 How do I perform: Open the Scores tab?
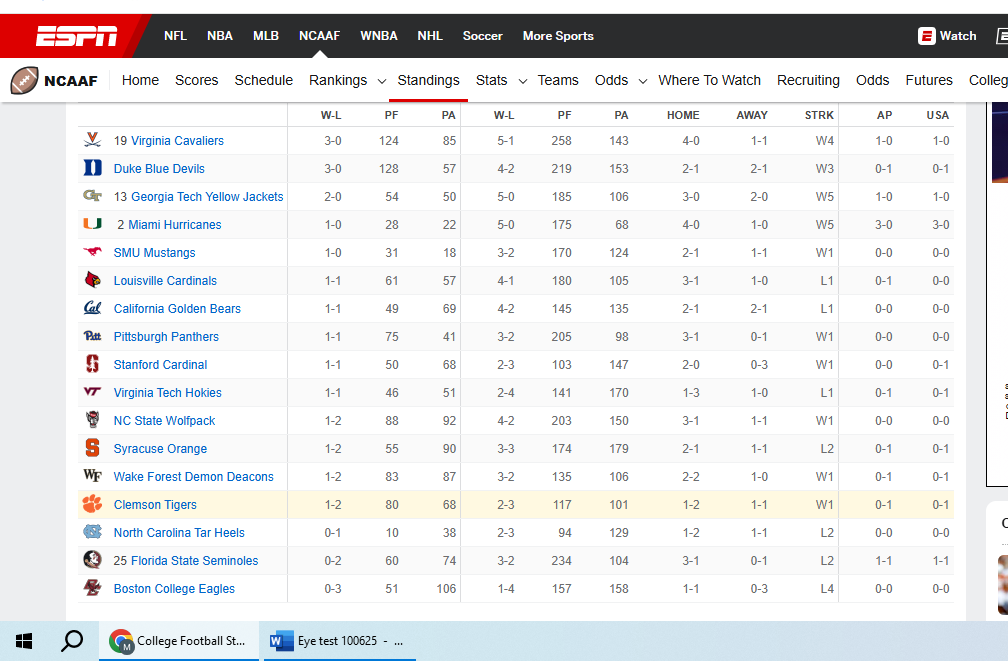click(x=196, y=80)
